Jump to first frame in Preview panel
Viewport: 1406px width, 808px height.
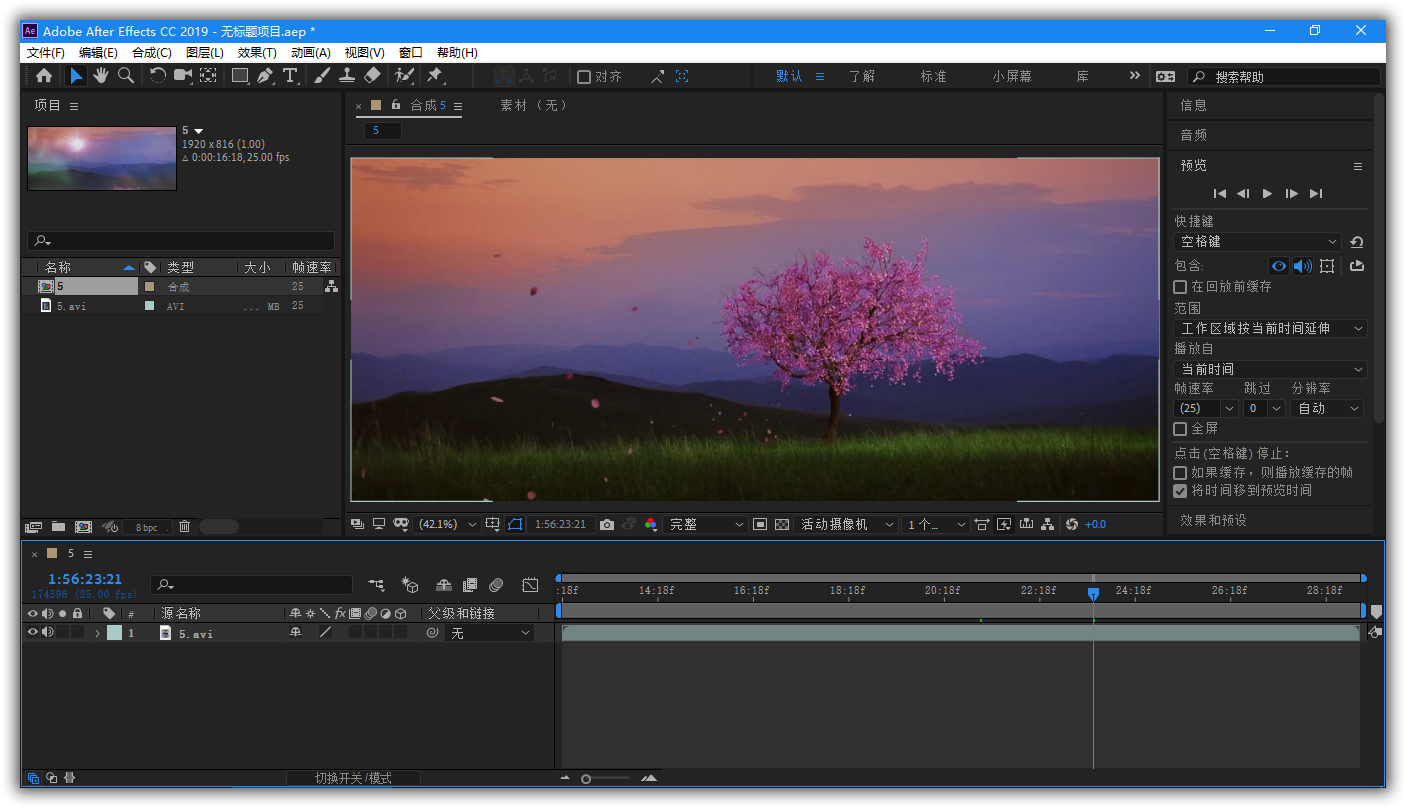1219,193
